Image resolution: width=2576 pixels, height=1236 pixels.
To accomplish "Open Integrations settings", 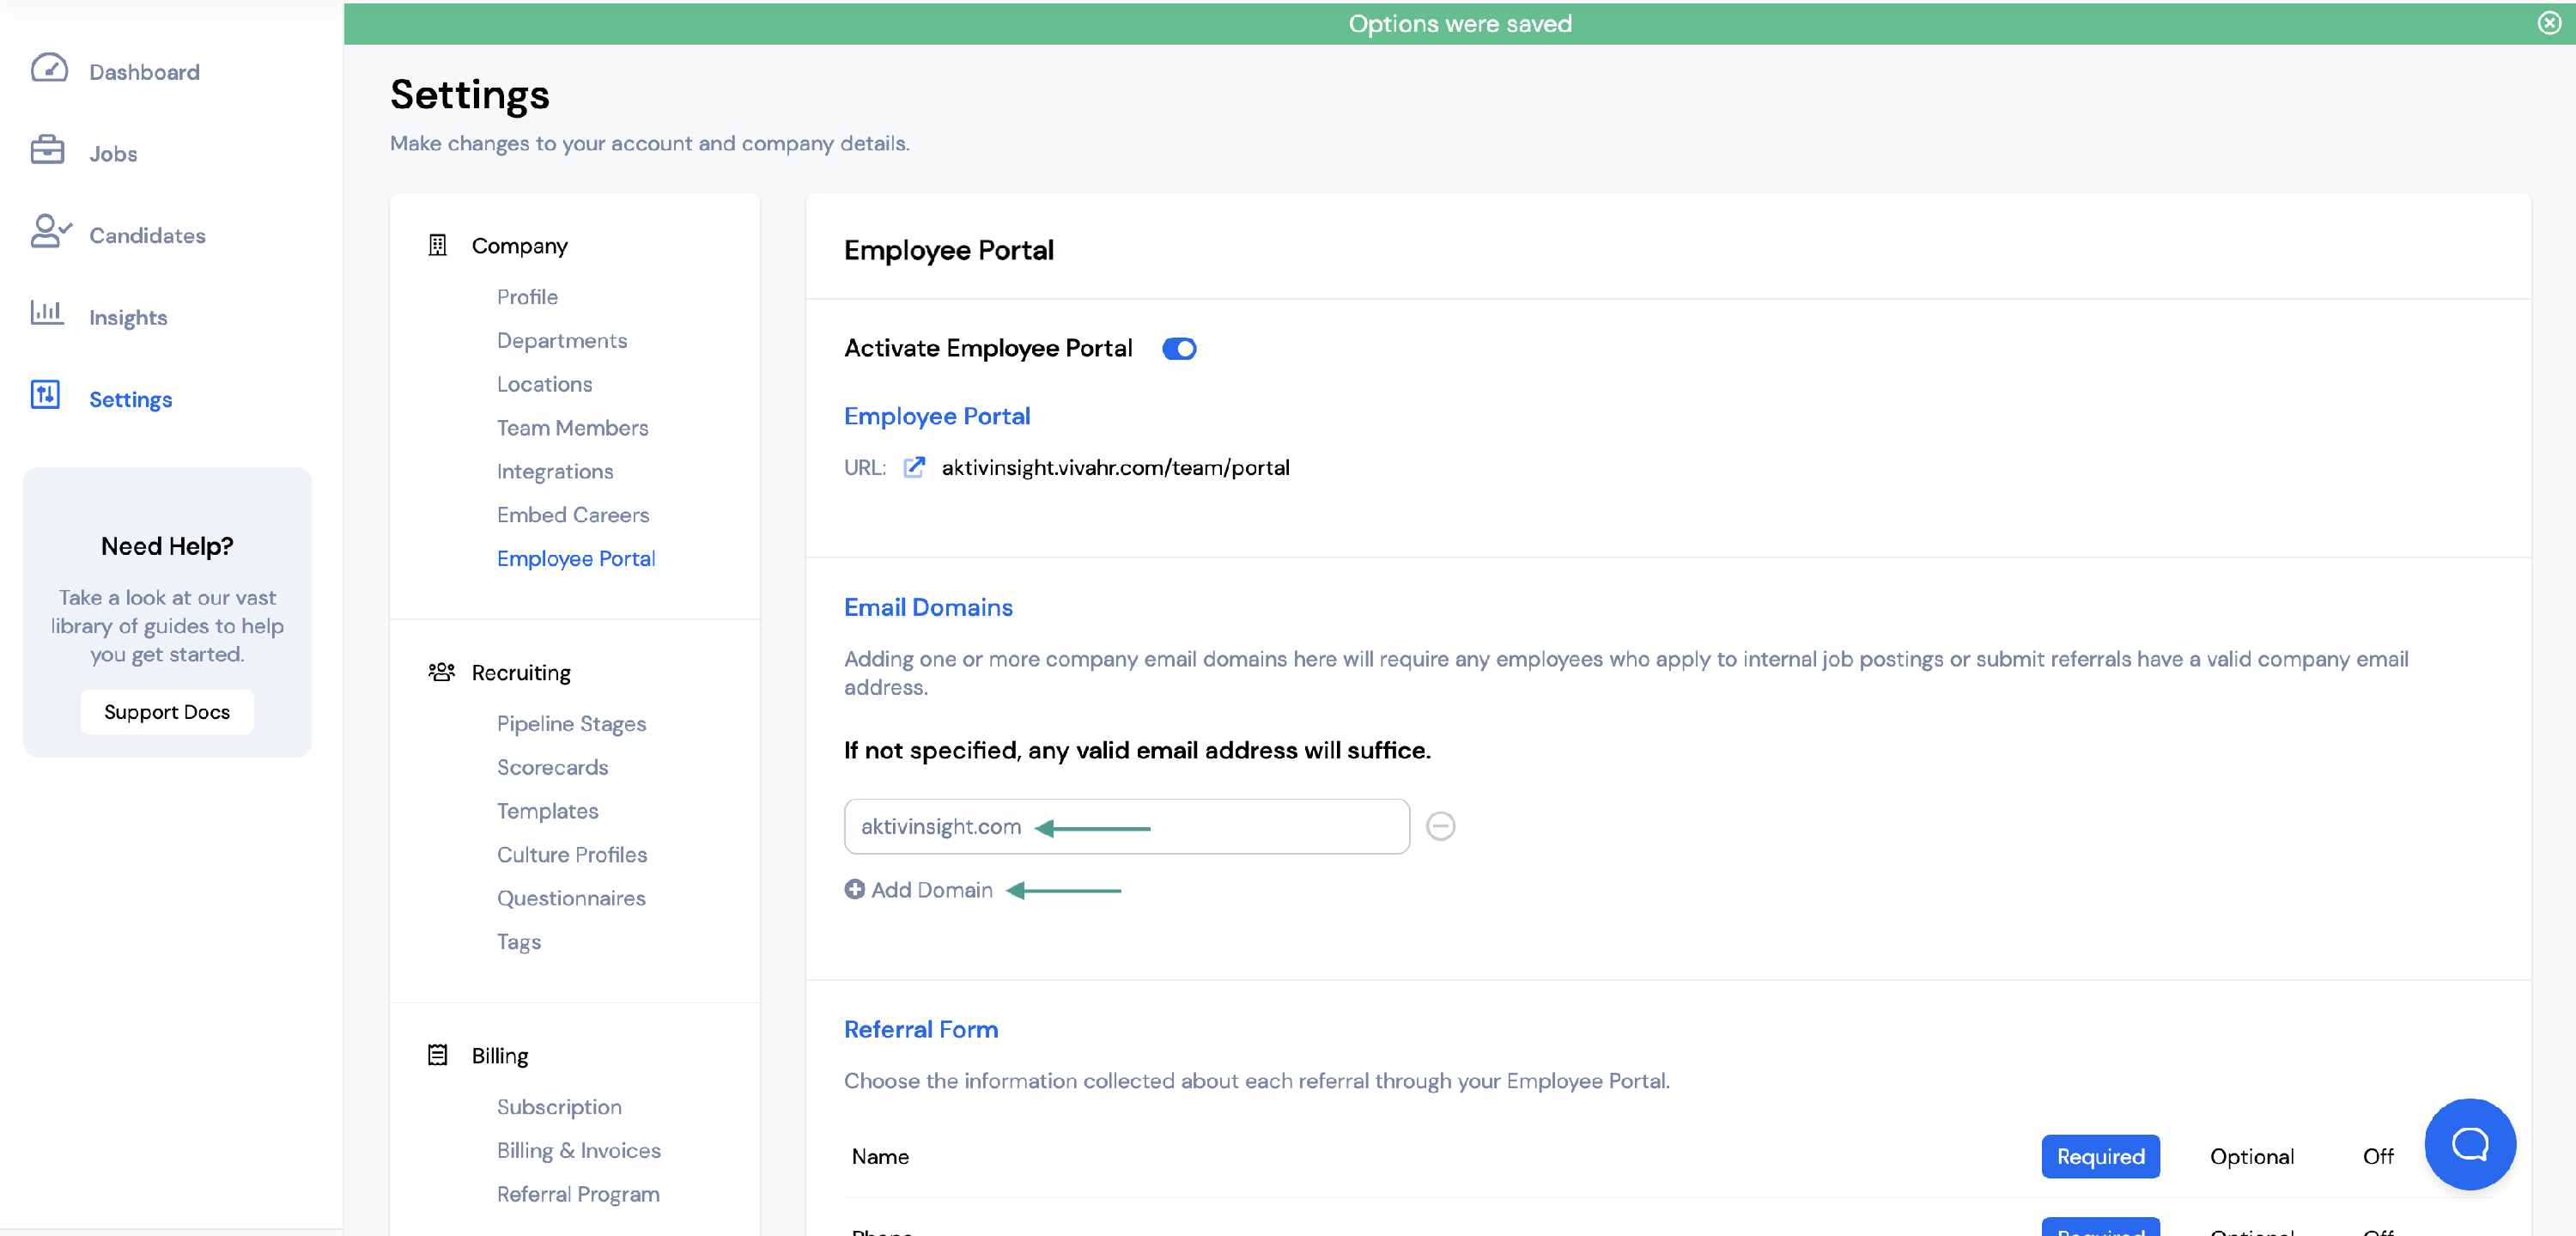I will [x=555, y=471].
